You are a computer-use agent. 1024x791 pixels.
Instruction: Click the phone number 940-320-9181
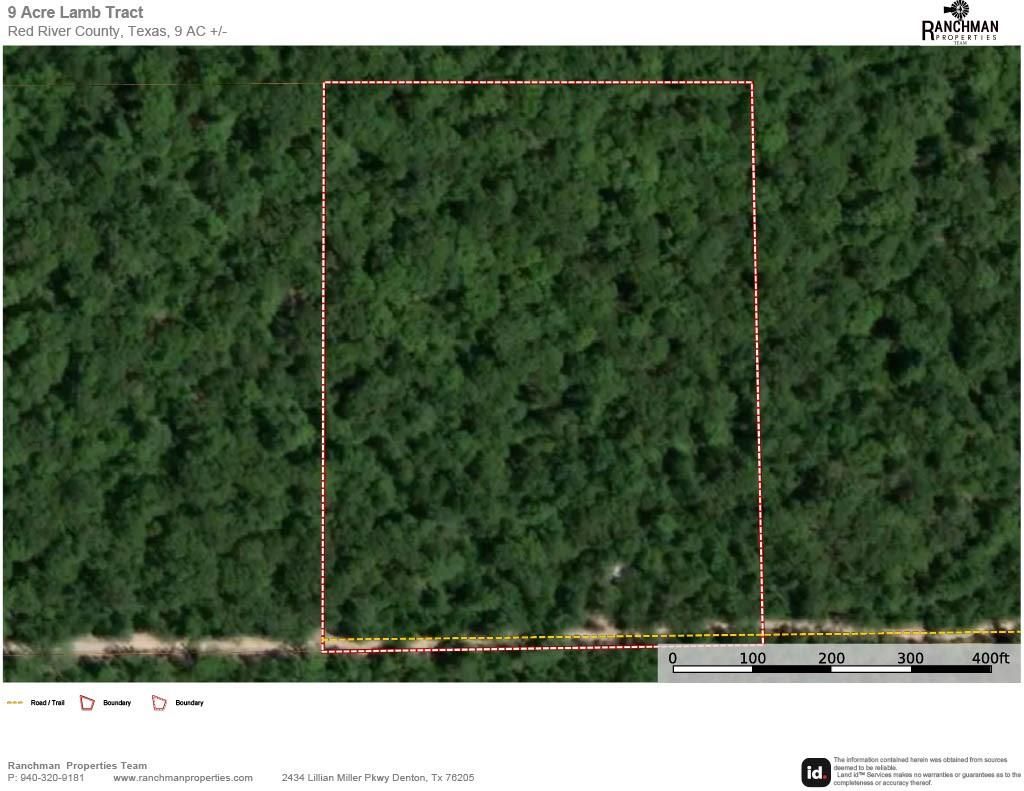[52, 778]
